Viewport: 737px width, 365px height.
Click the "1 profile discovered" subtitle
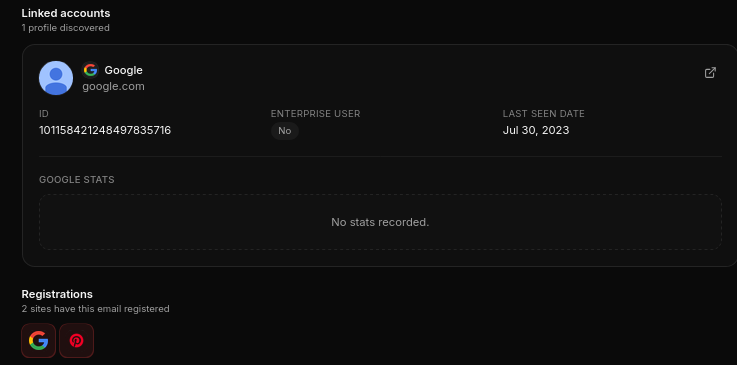click(65, 28)
